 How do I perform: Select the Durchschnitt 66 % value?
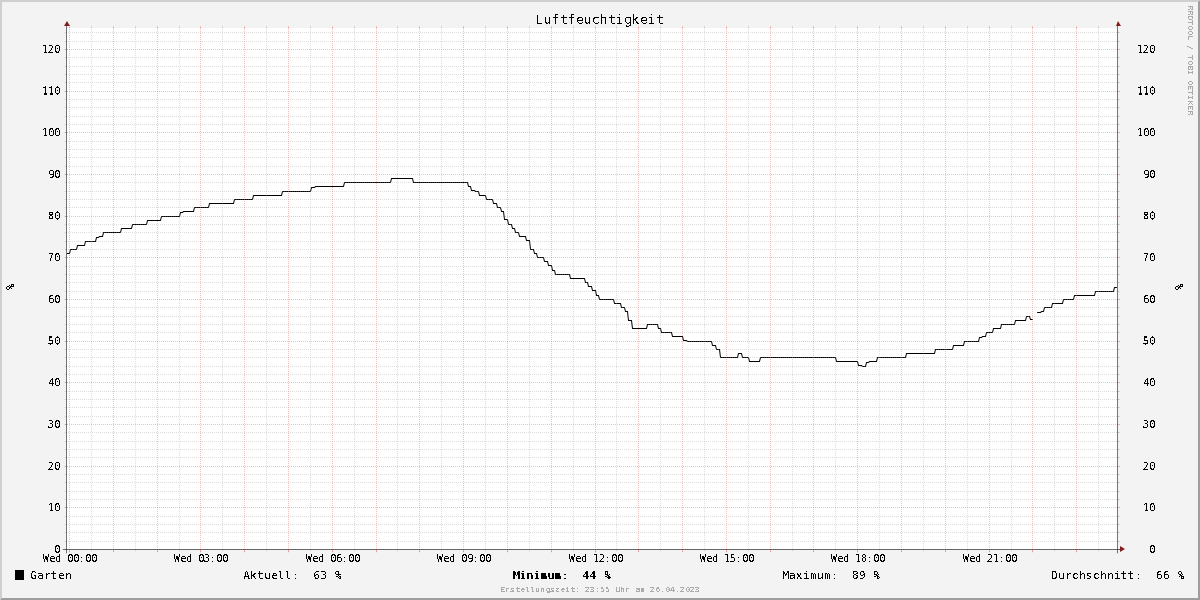pyautogui.click(x=1170, y=575)
